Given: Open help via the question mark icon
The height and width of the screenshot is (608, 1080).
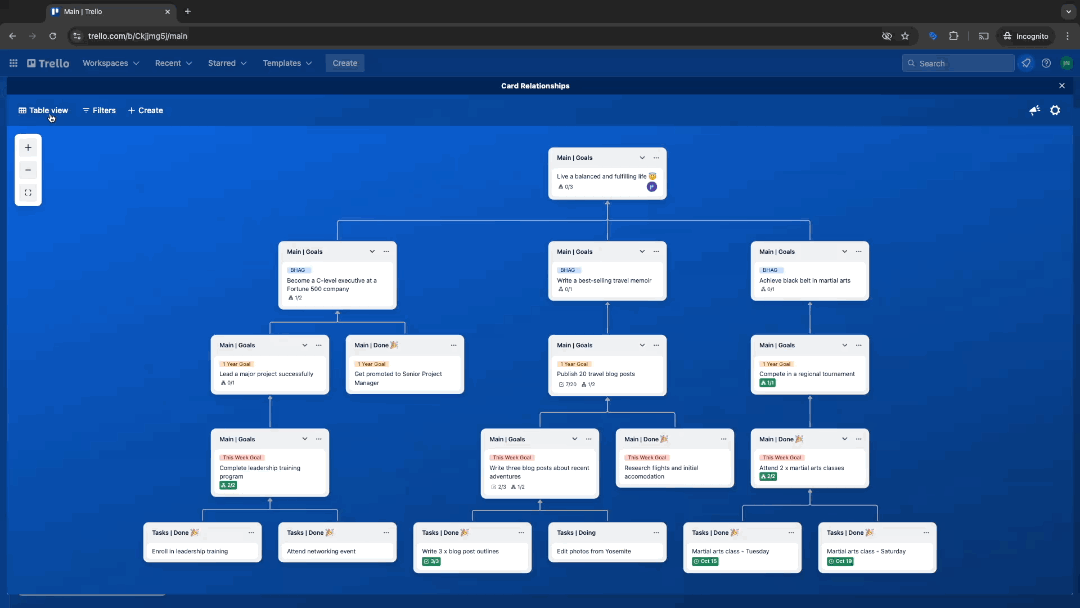Looking at the screenshot, I should click(x=1046, y=63).
